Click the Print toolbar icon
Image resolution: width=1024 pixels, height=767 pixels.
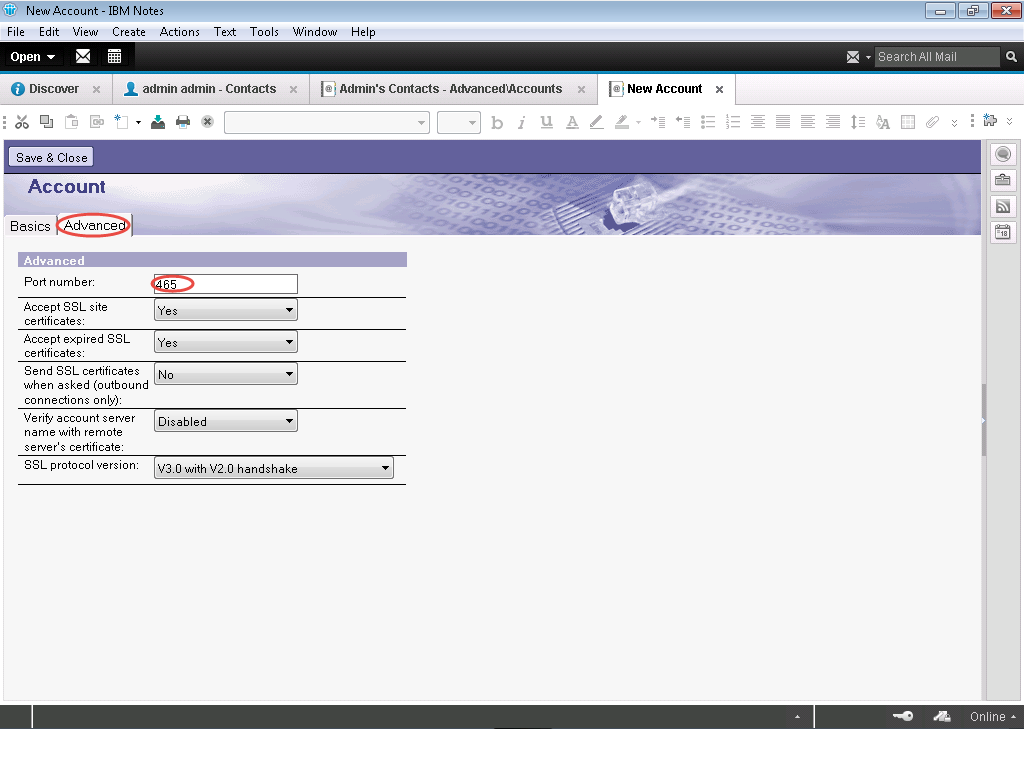coord(183,122)
